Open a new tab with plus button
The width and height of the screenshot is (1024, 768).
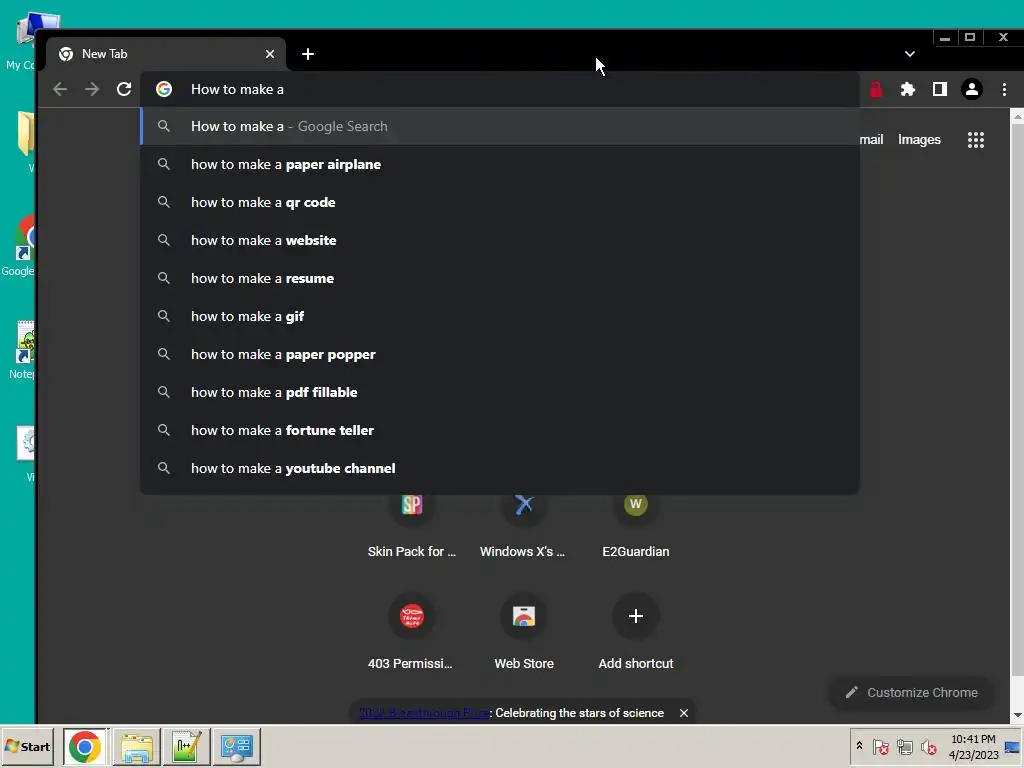(x=308, y=54)
